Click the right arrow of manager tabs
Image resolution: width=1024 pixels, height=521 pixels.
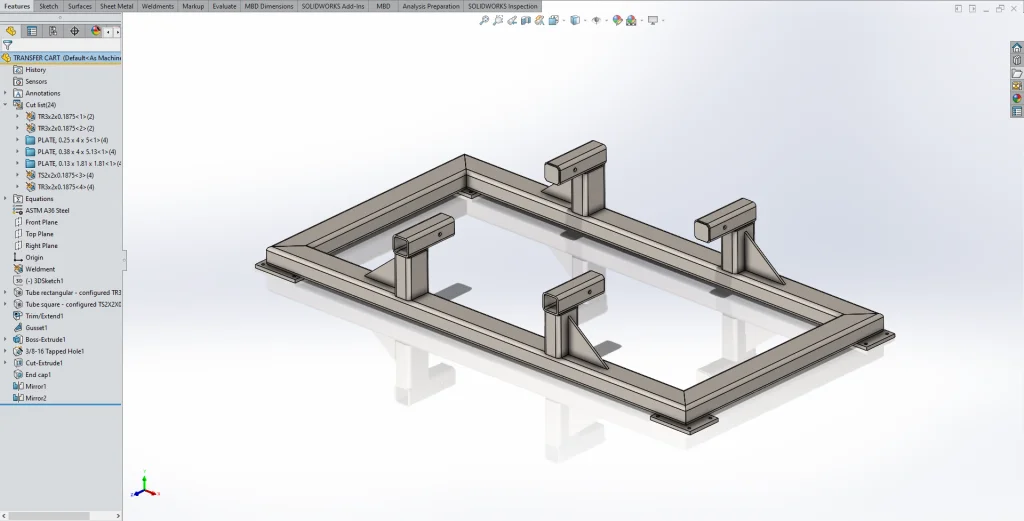(118, 31)
